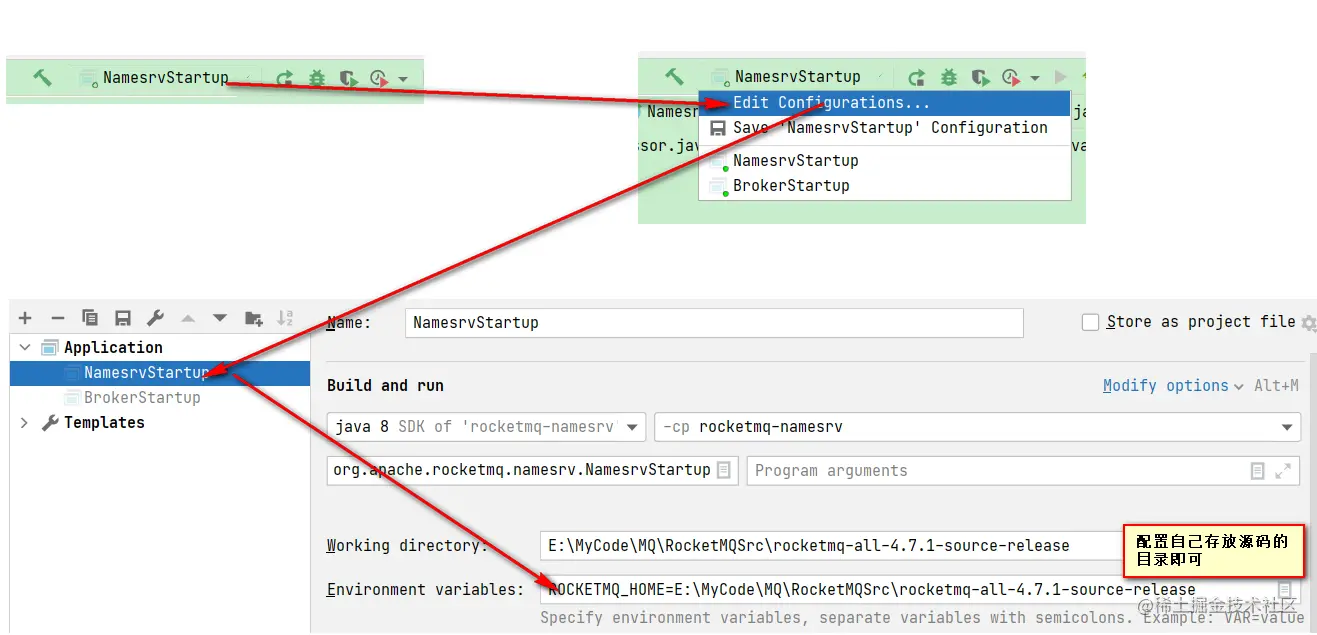Click the Debug bug icon in the toolbar without the open menu
1317x635 pixels.
coord(316,78)
